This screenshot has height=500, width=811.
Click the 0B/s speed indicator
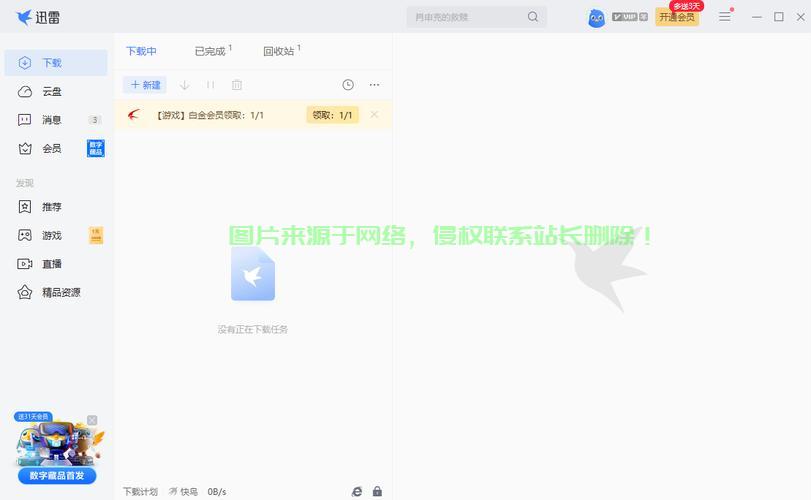pos(217,492)
